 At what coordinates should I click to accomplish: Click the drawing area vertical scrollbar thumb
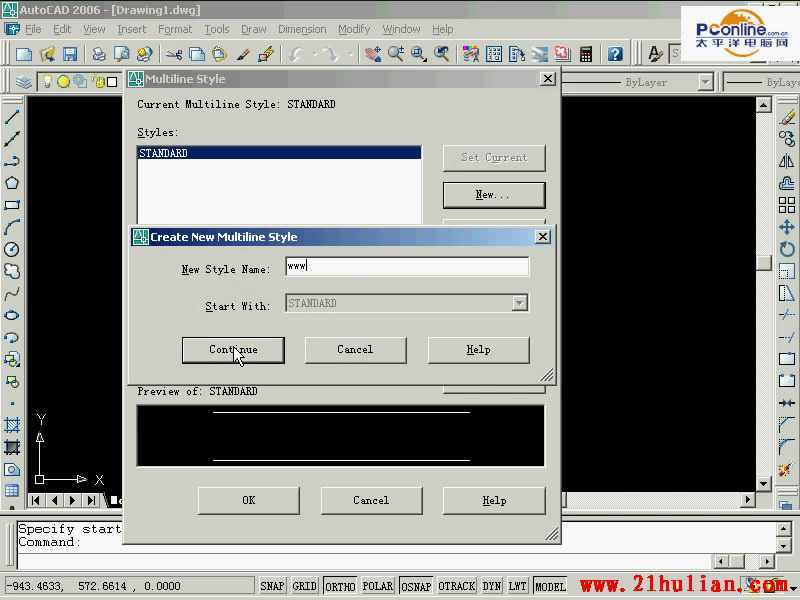tap(763, 263)
